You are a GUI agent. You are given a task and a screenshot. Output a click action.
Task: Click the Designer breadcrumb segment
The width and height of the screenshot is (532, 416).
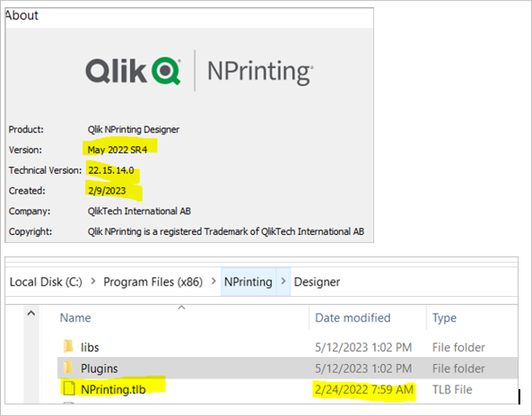click(x=317, y=282)
